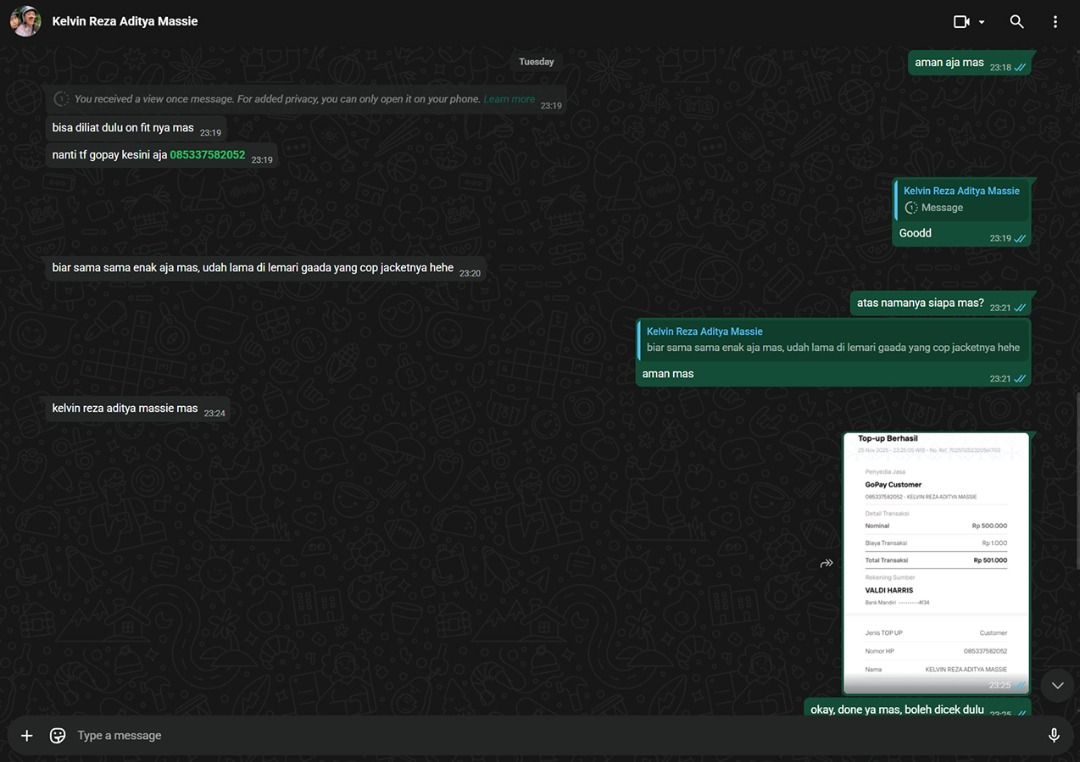Click the chat scrollbar on the right
This screenshot has width=1080, height=762.
(1076, 480)
